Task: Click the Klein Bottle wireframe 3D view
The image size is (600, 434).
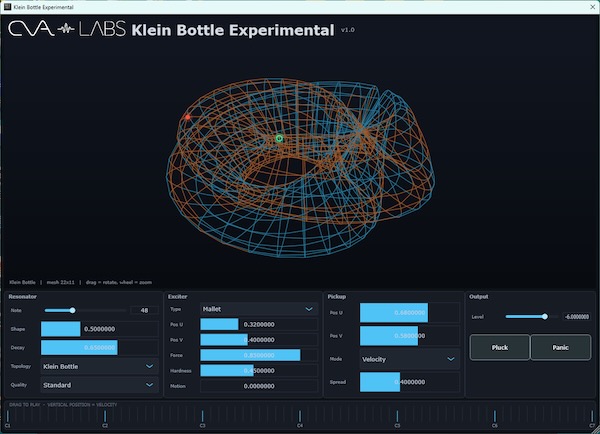Action: [x=300, y=168]
